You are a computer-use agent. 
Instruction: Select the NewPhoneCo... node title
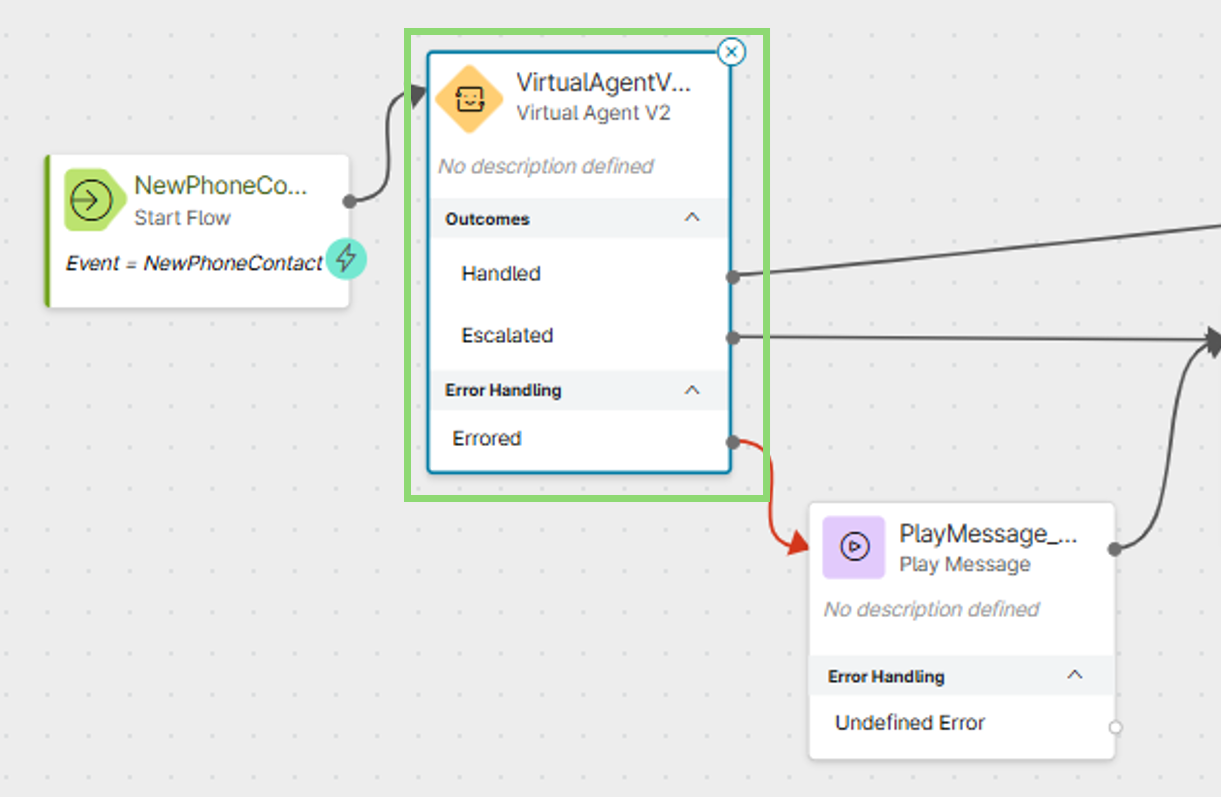tap(220, 185)
